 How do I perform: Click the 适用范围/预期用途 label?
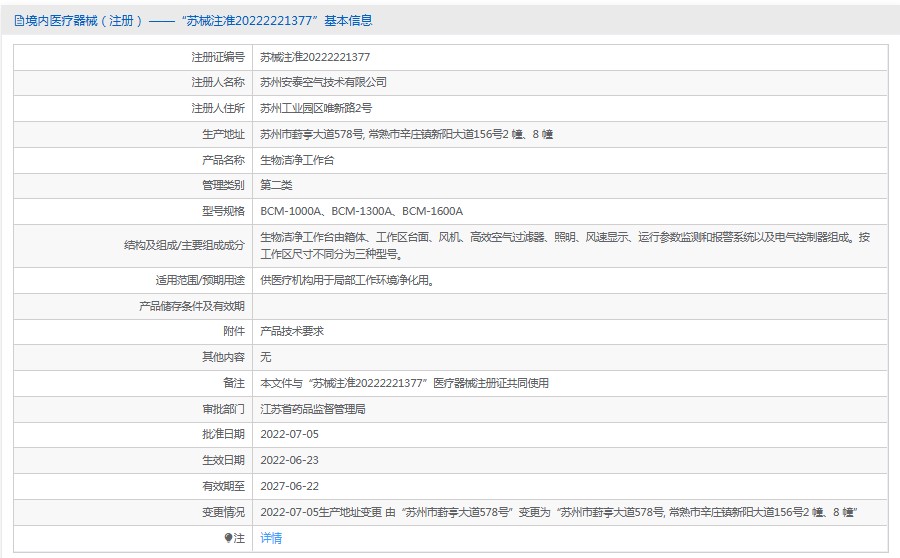coord(200,280)
